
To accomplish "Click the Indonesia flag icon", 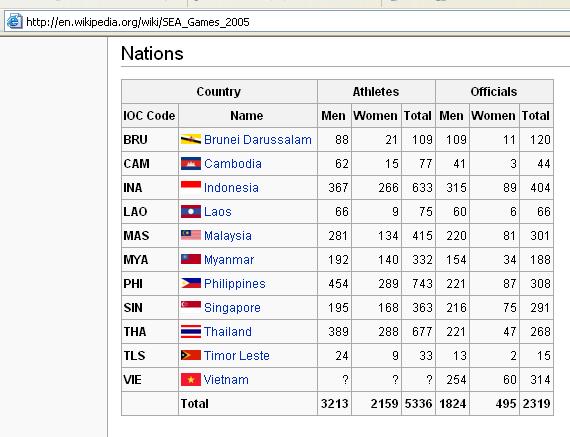I will click(191, 185).
